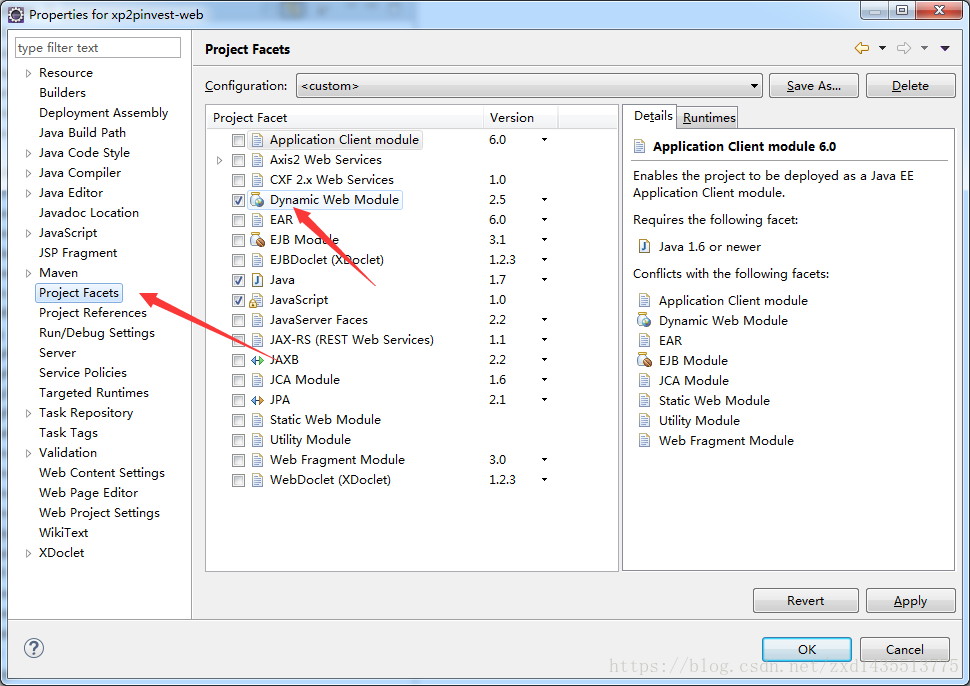
Task: Click the Axis2 Web Services icon
Action: coord(257,160)
